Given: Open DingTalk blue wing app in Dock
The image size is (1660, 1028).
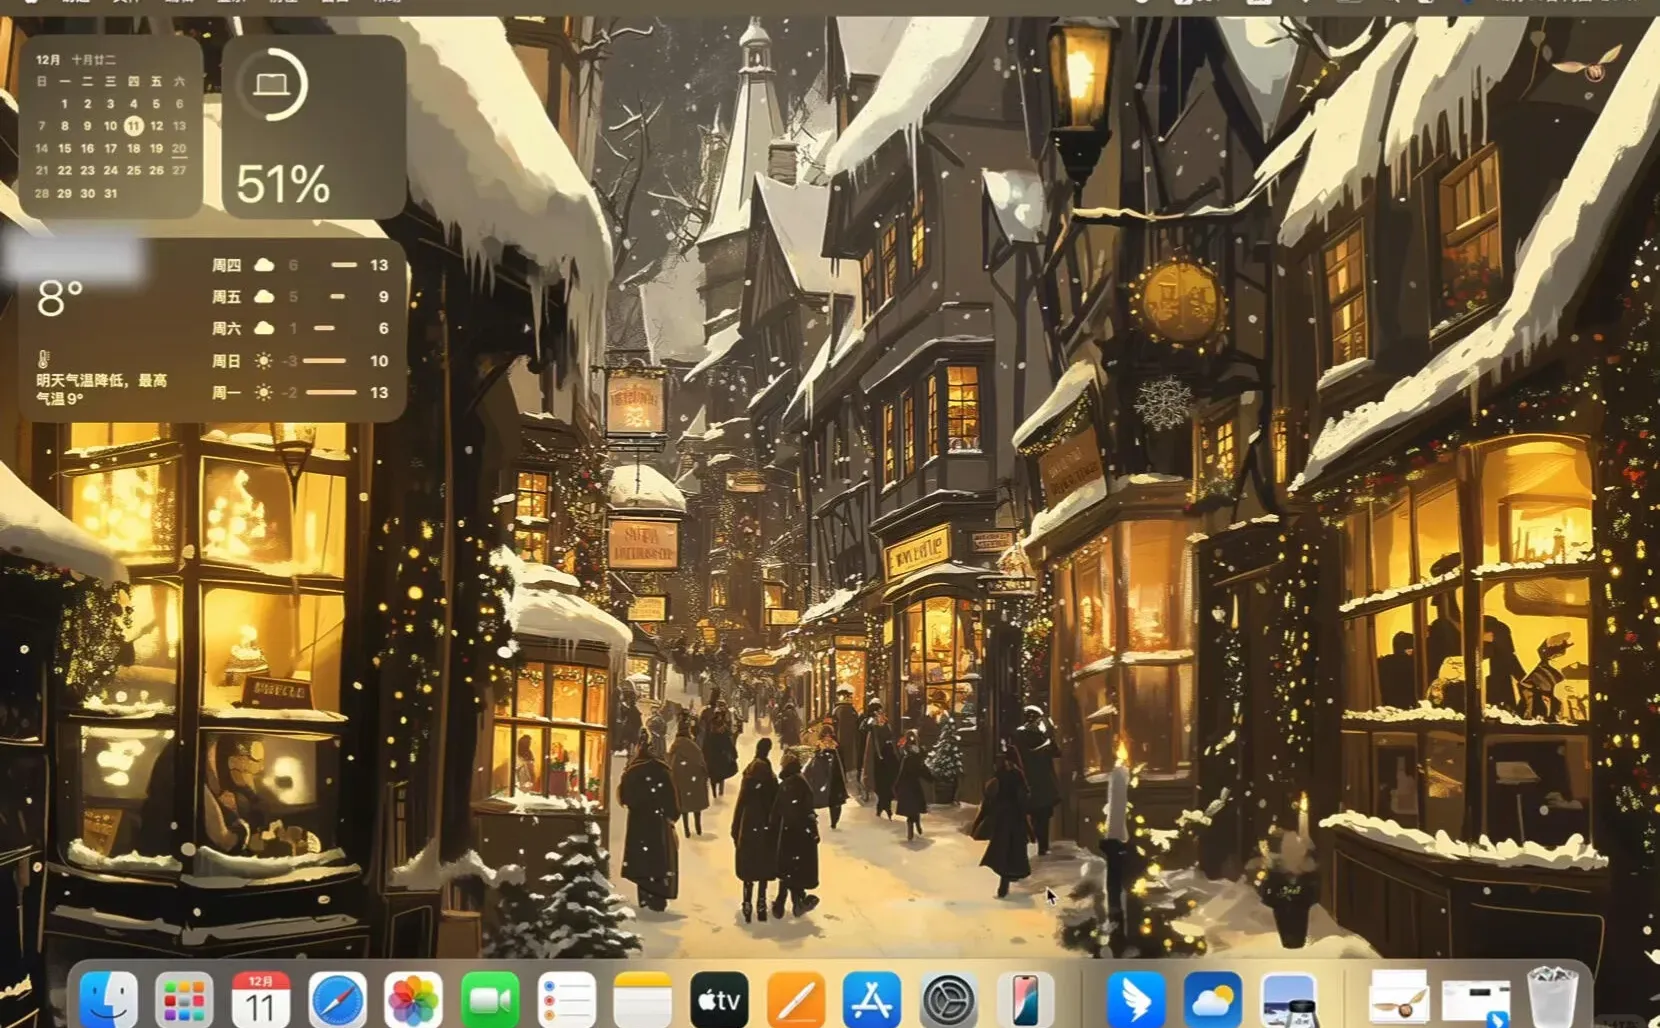Looking at the screenshot, I should [x=1136, y=999].
